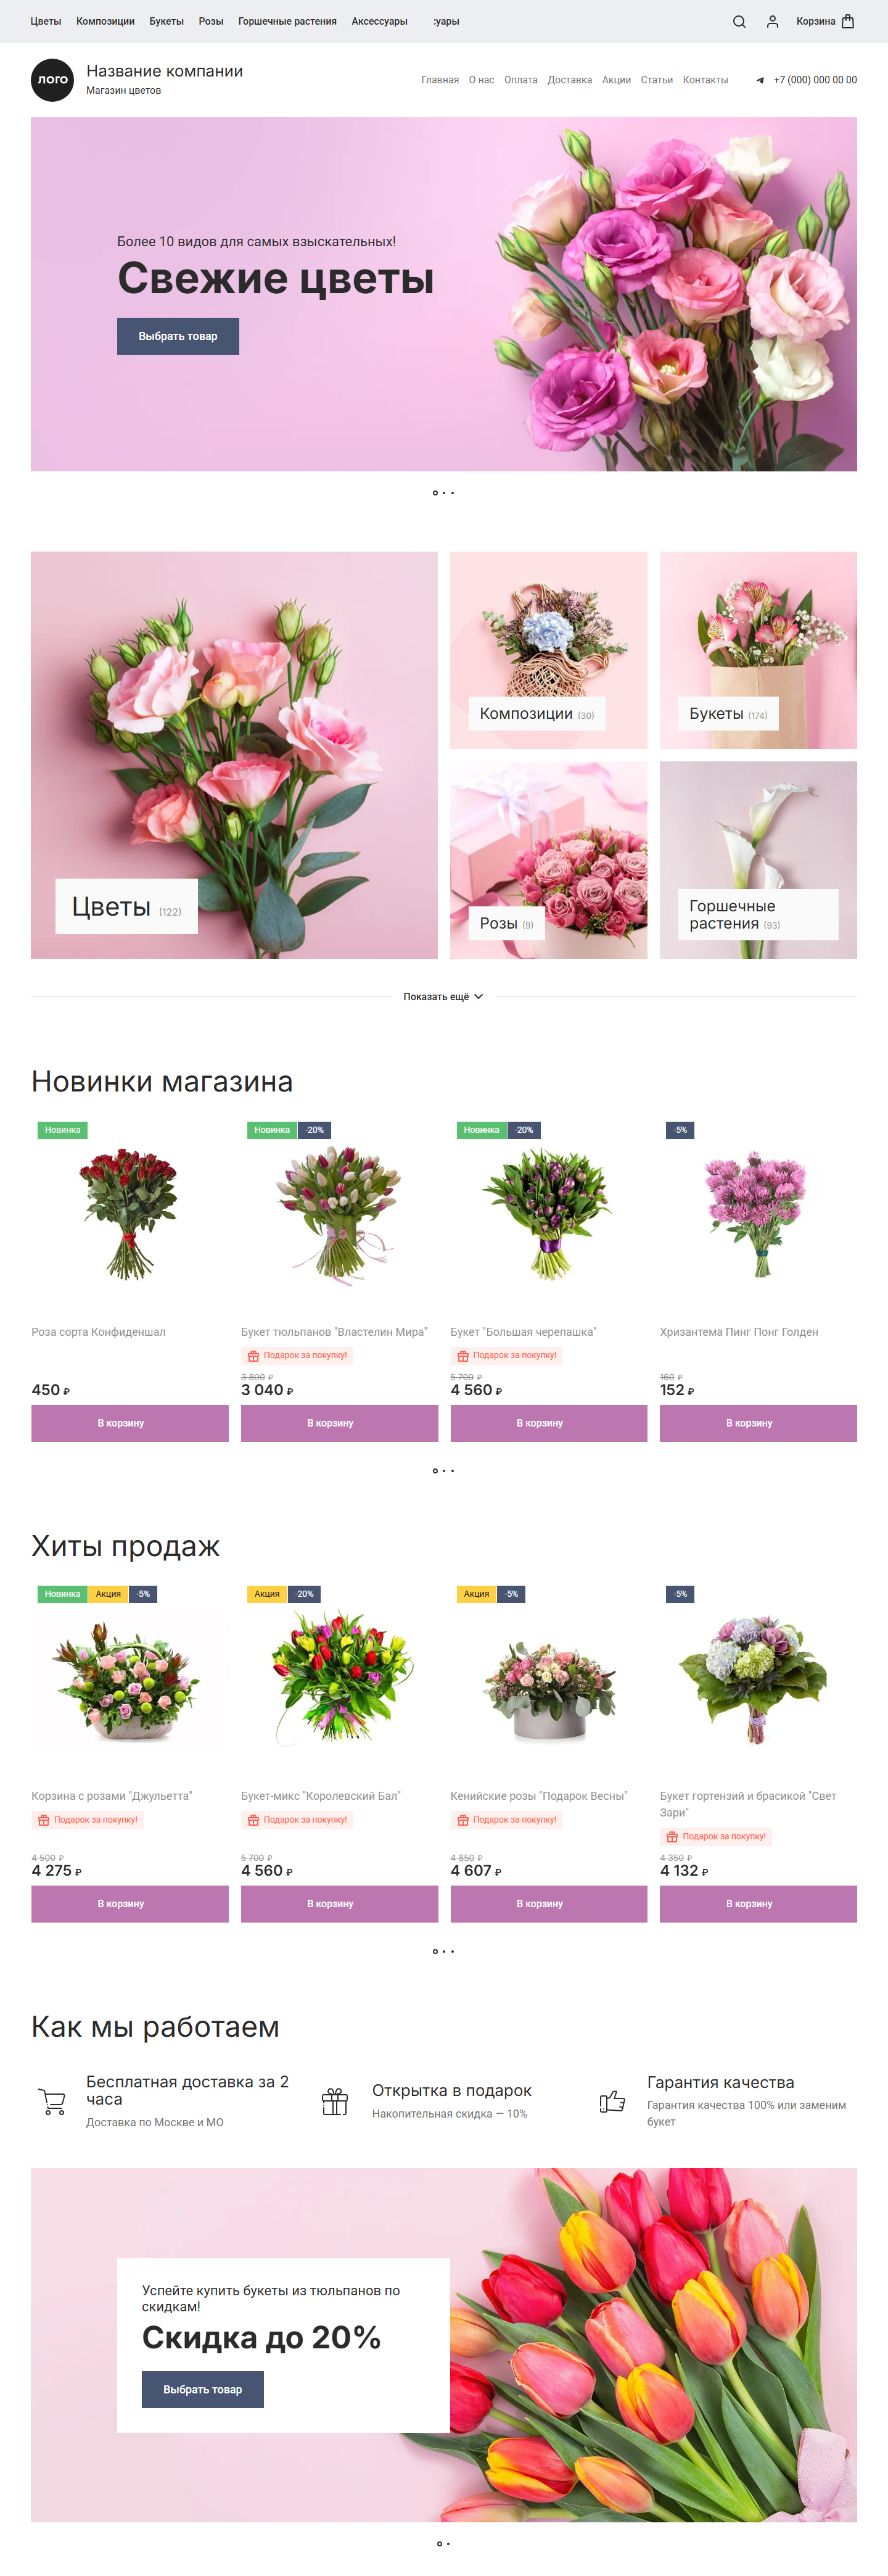Open the Доставка navigation link
The width and height of the screenshot is (888, 2576).
(x=570, y=80)
